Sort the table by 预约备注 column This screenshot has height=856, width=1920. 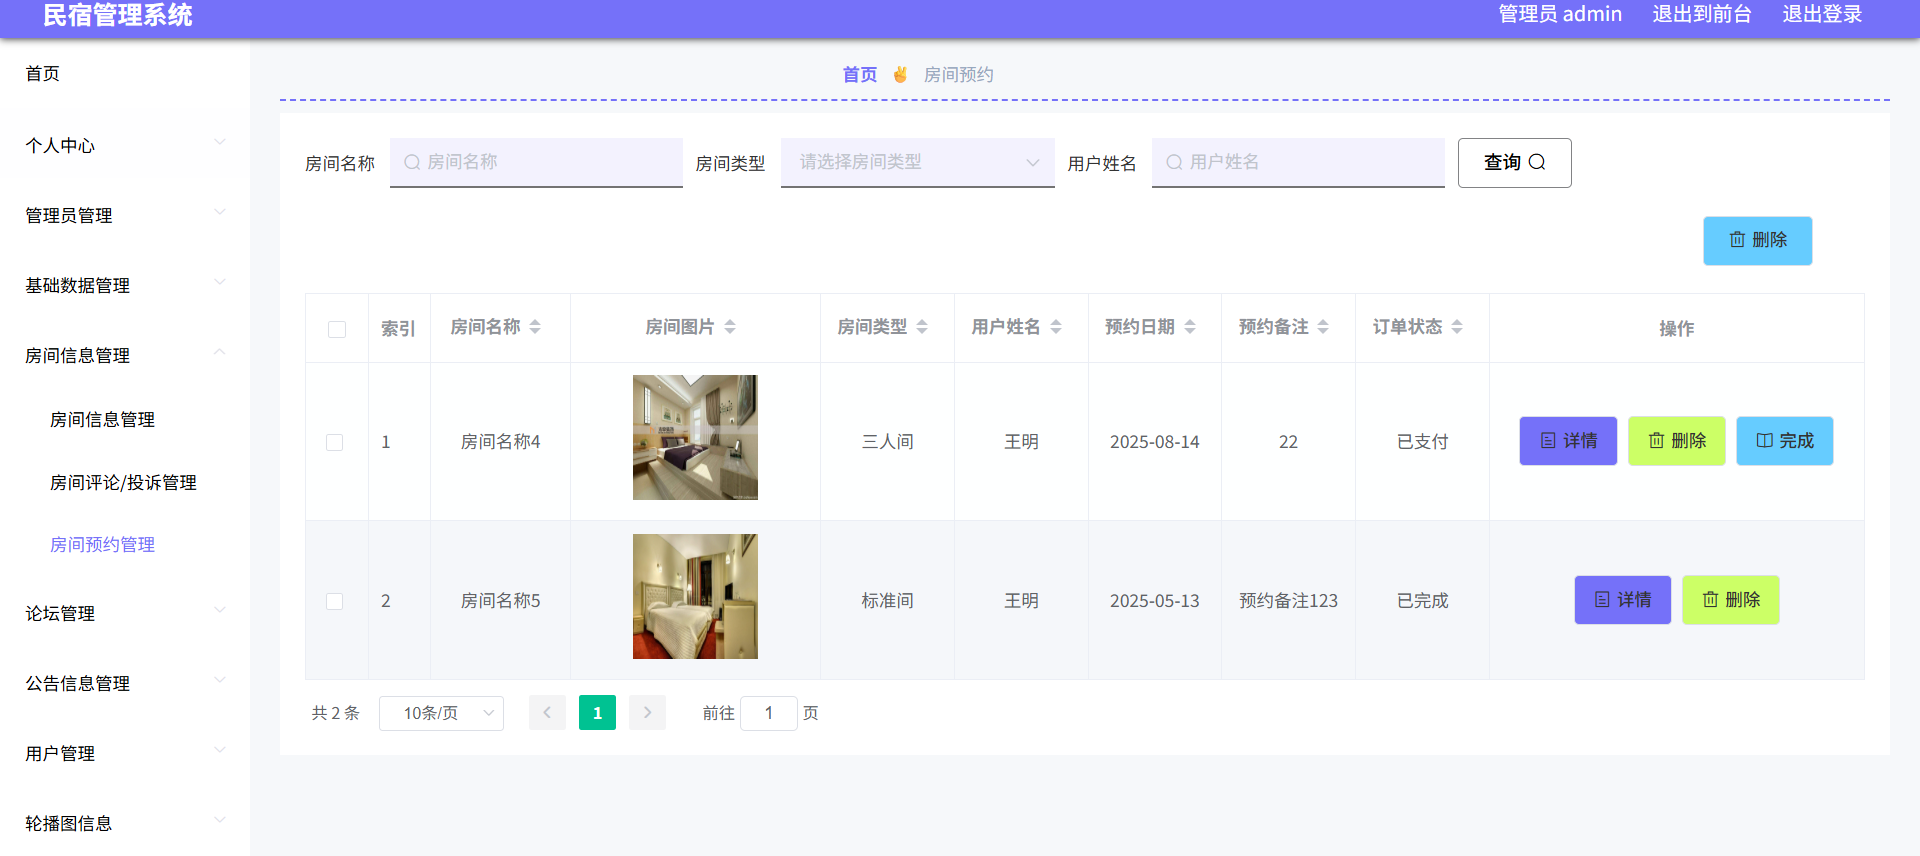pos(1323,327)
